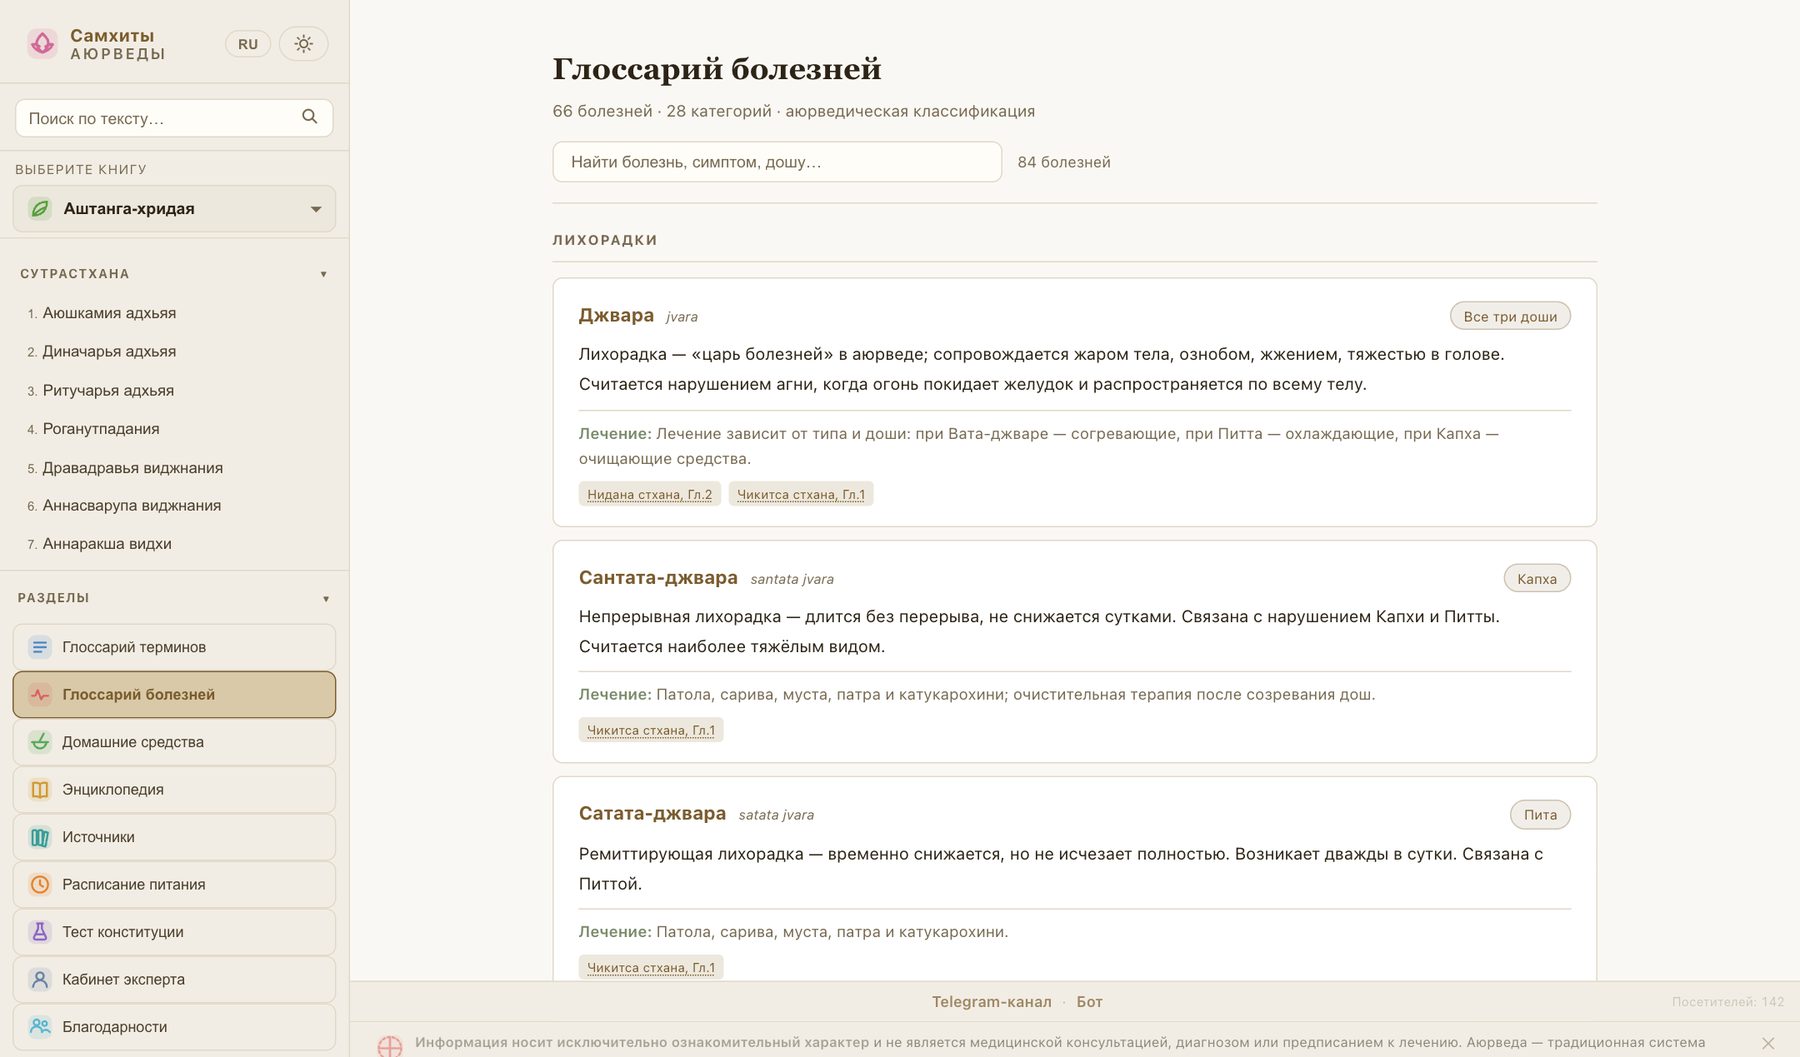Click the Глоссарий болезней pulse icon
The image size is (1800, 1057).
[40, 695]
